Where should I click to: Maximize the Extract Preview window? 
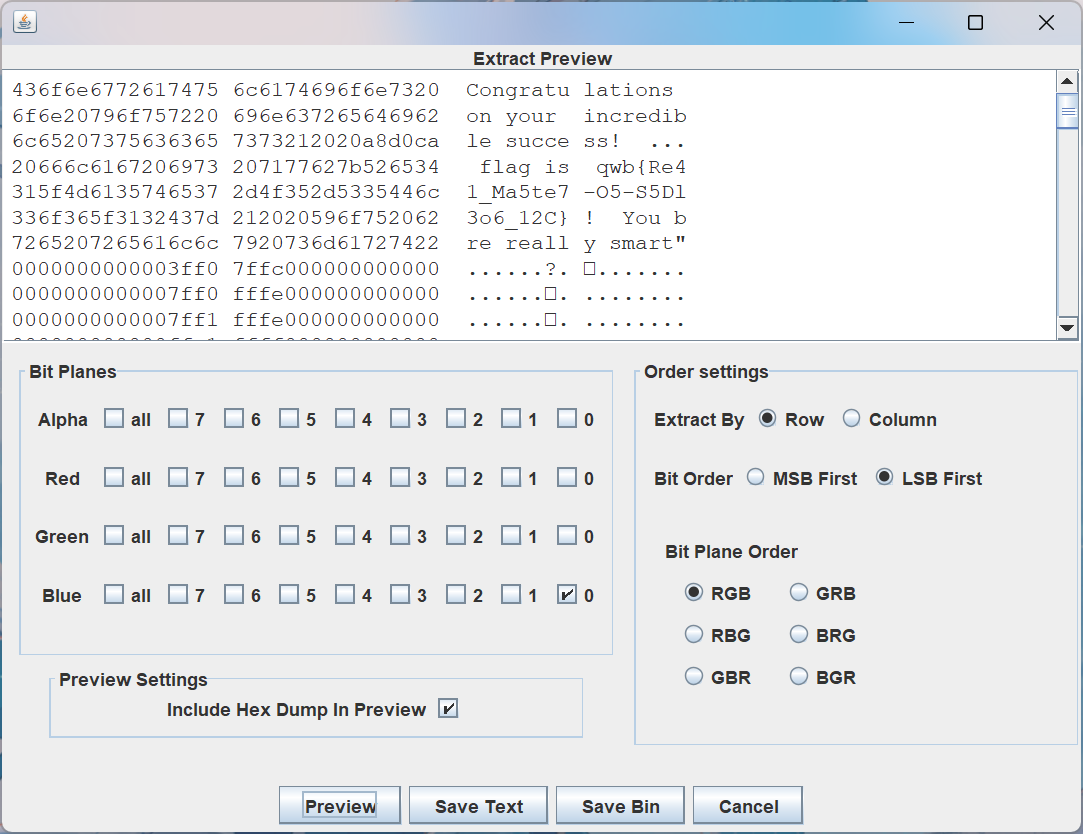pyautogui.click(x=975, y=22)
